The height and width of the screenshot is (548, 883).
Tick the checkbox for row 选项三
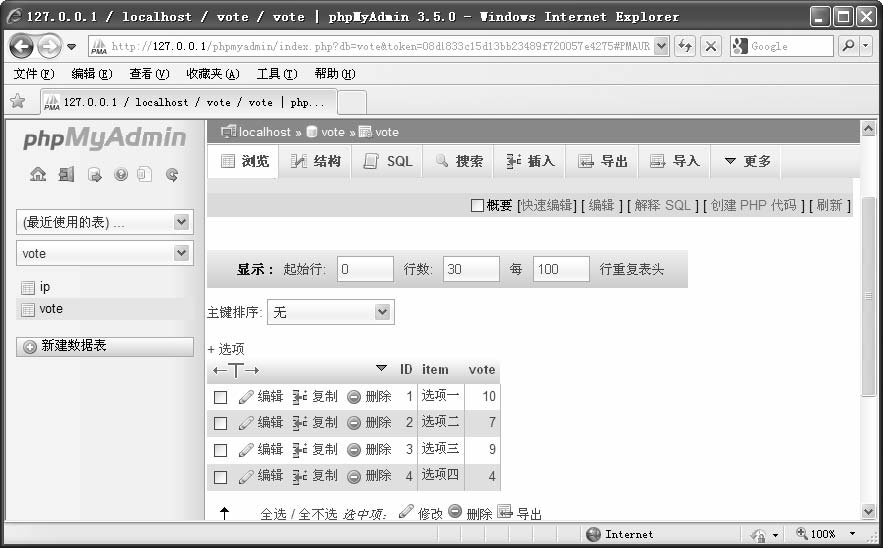coord(220,450)
